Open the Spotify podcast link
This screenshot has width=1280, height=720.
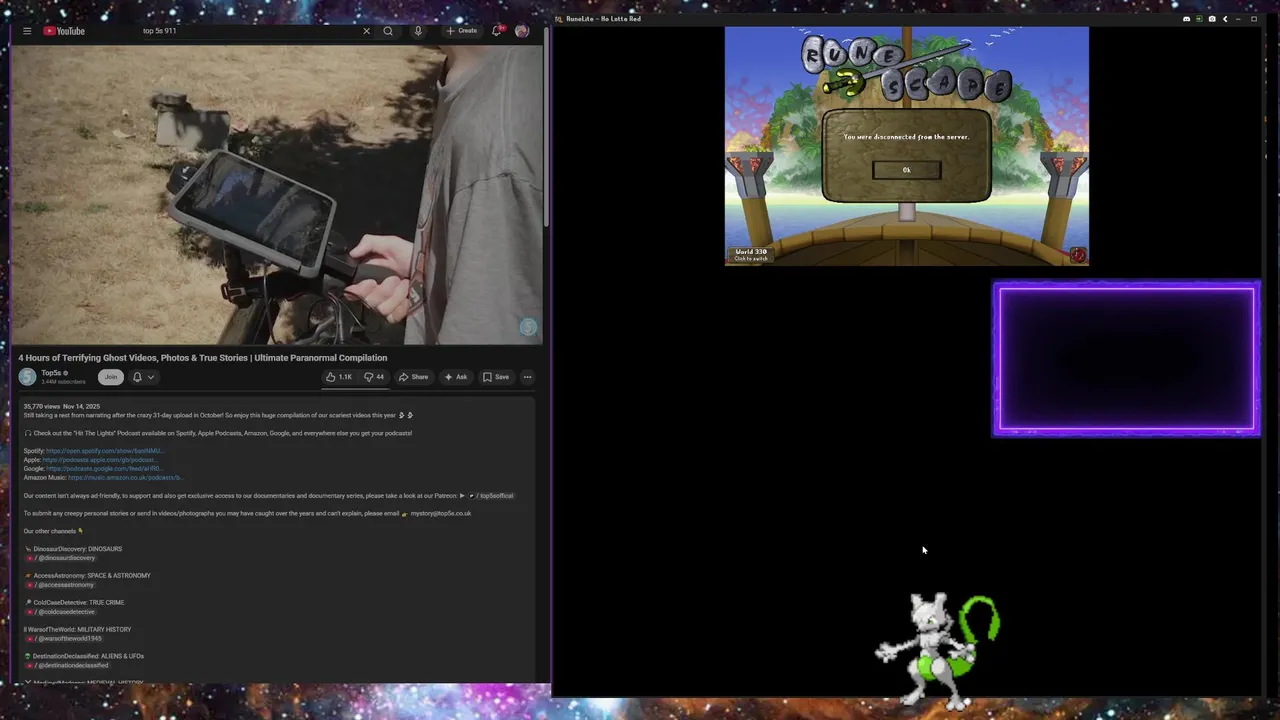pyautogui.click(x=104, y=451)
